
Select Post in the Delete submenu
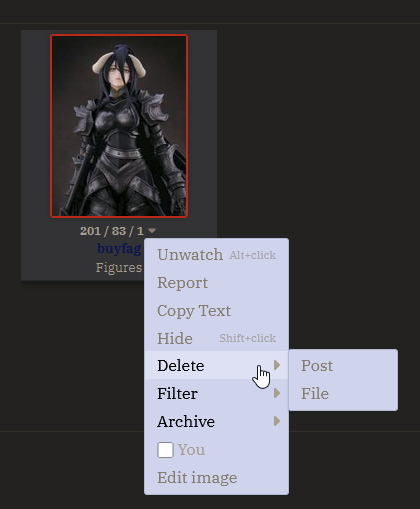tap(343, 365)
